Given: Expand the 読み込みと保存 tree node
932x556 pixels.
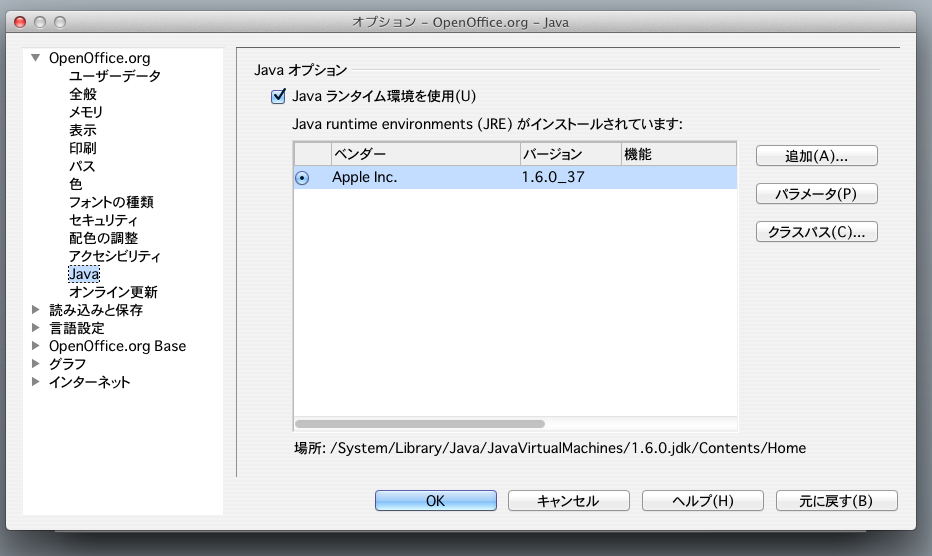Looking at the screenshot, I should pos(36,310).
